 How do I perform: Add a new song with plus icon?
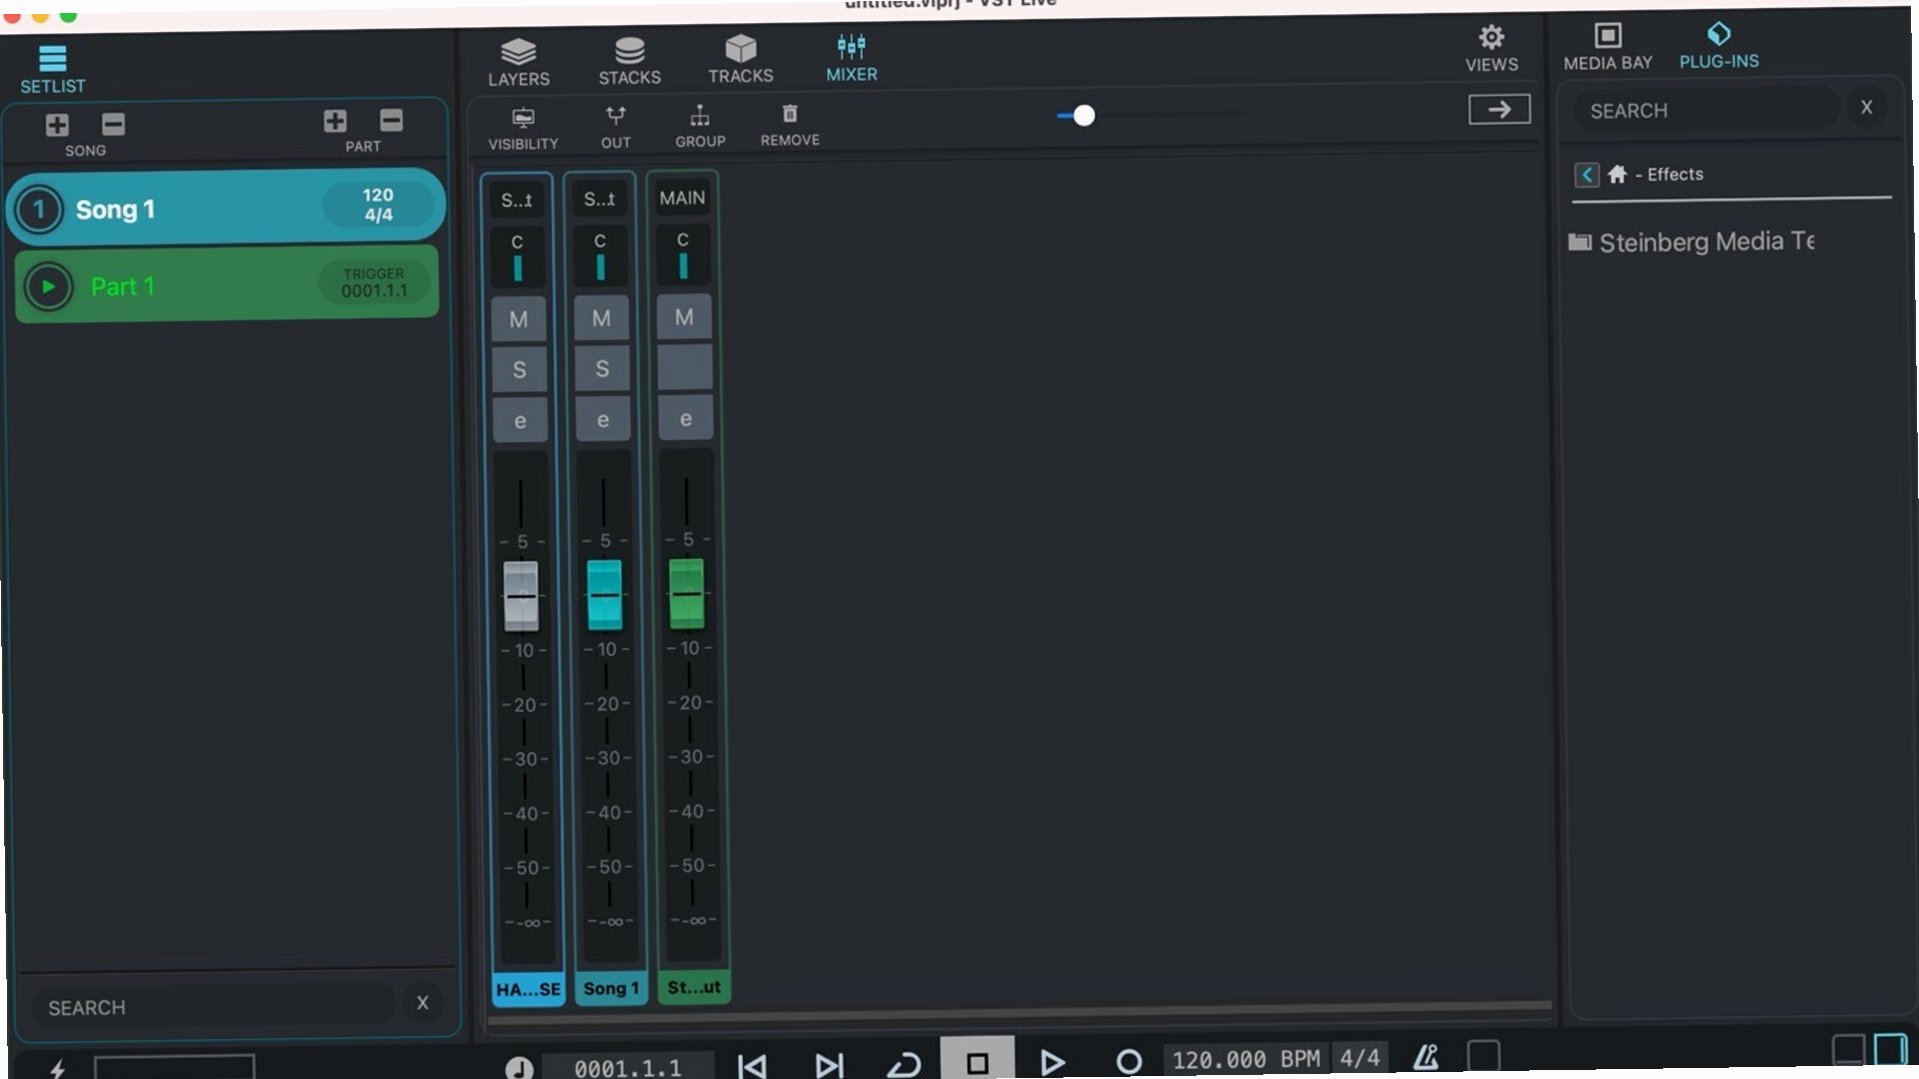tap(57, 125)
